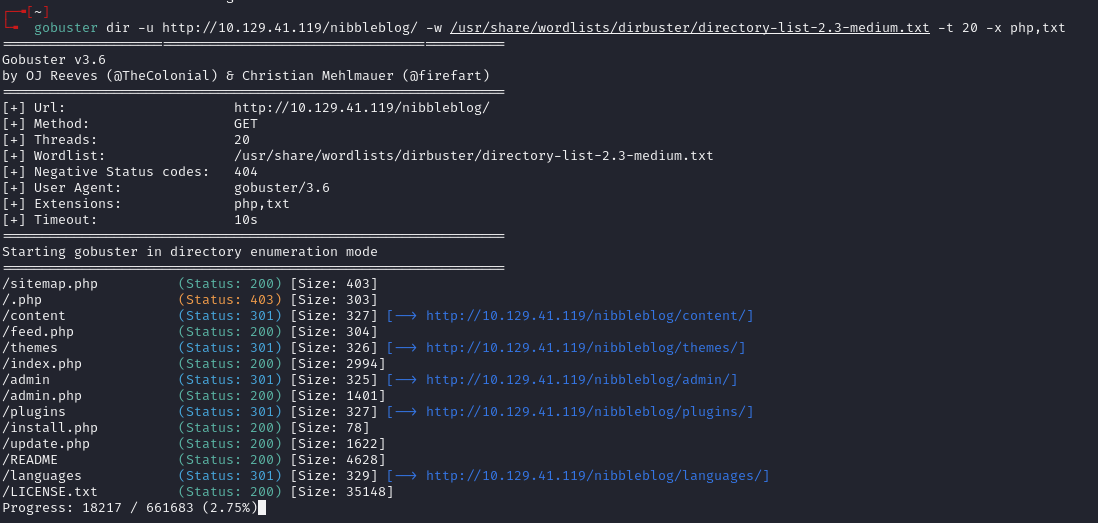Open the nibbleblog/content/ redirect URL
This screenshot has height=523, width=1098.
(x=589, y=316)
